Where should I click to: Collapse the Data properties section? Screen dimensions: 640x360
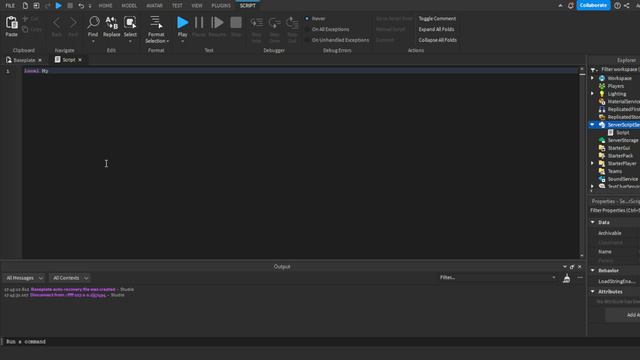[593, 222]
